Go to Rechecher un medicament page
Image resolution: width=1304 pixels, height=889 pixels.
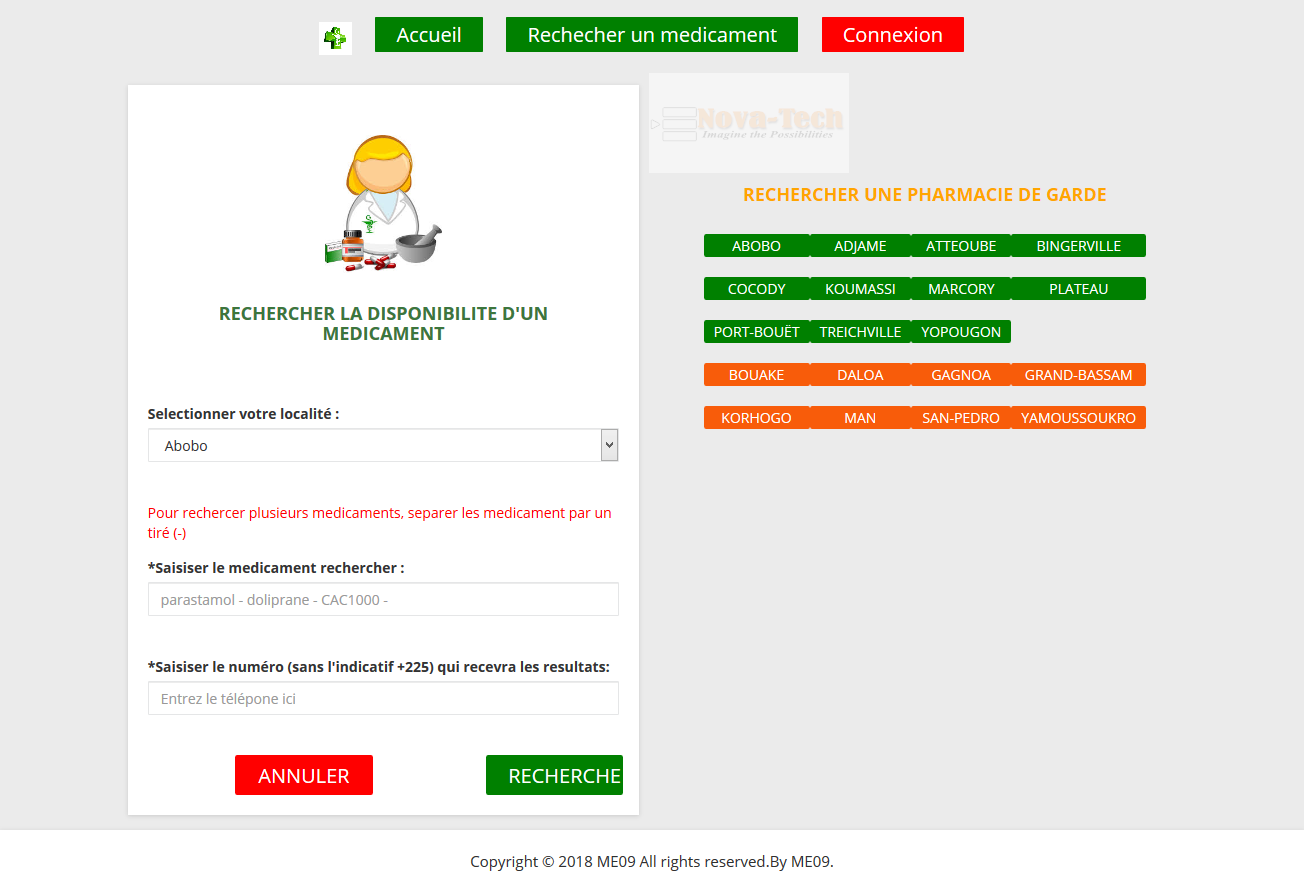tap(651, 35)
